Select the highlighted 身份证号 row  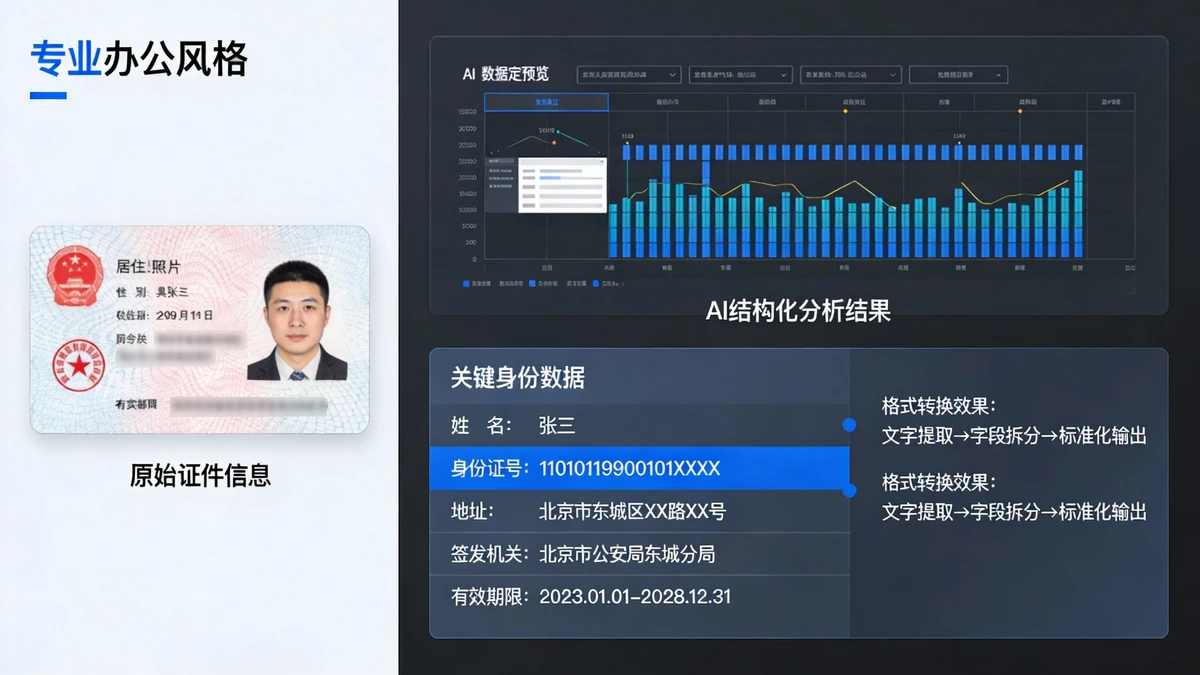tap(639, 468)
